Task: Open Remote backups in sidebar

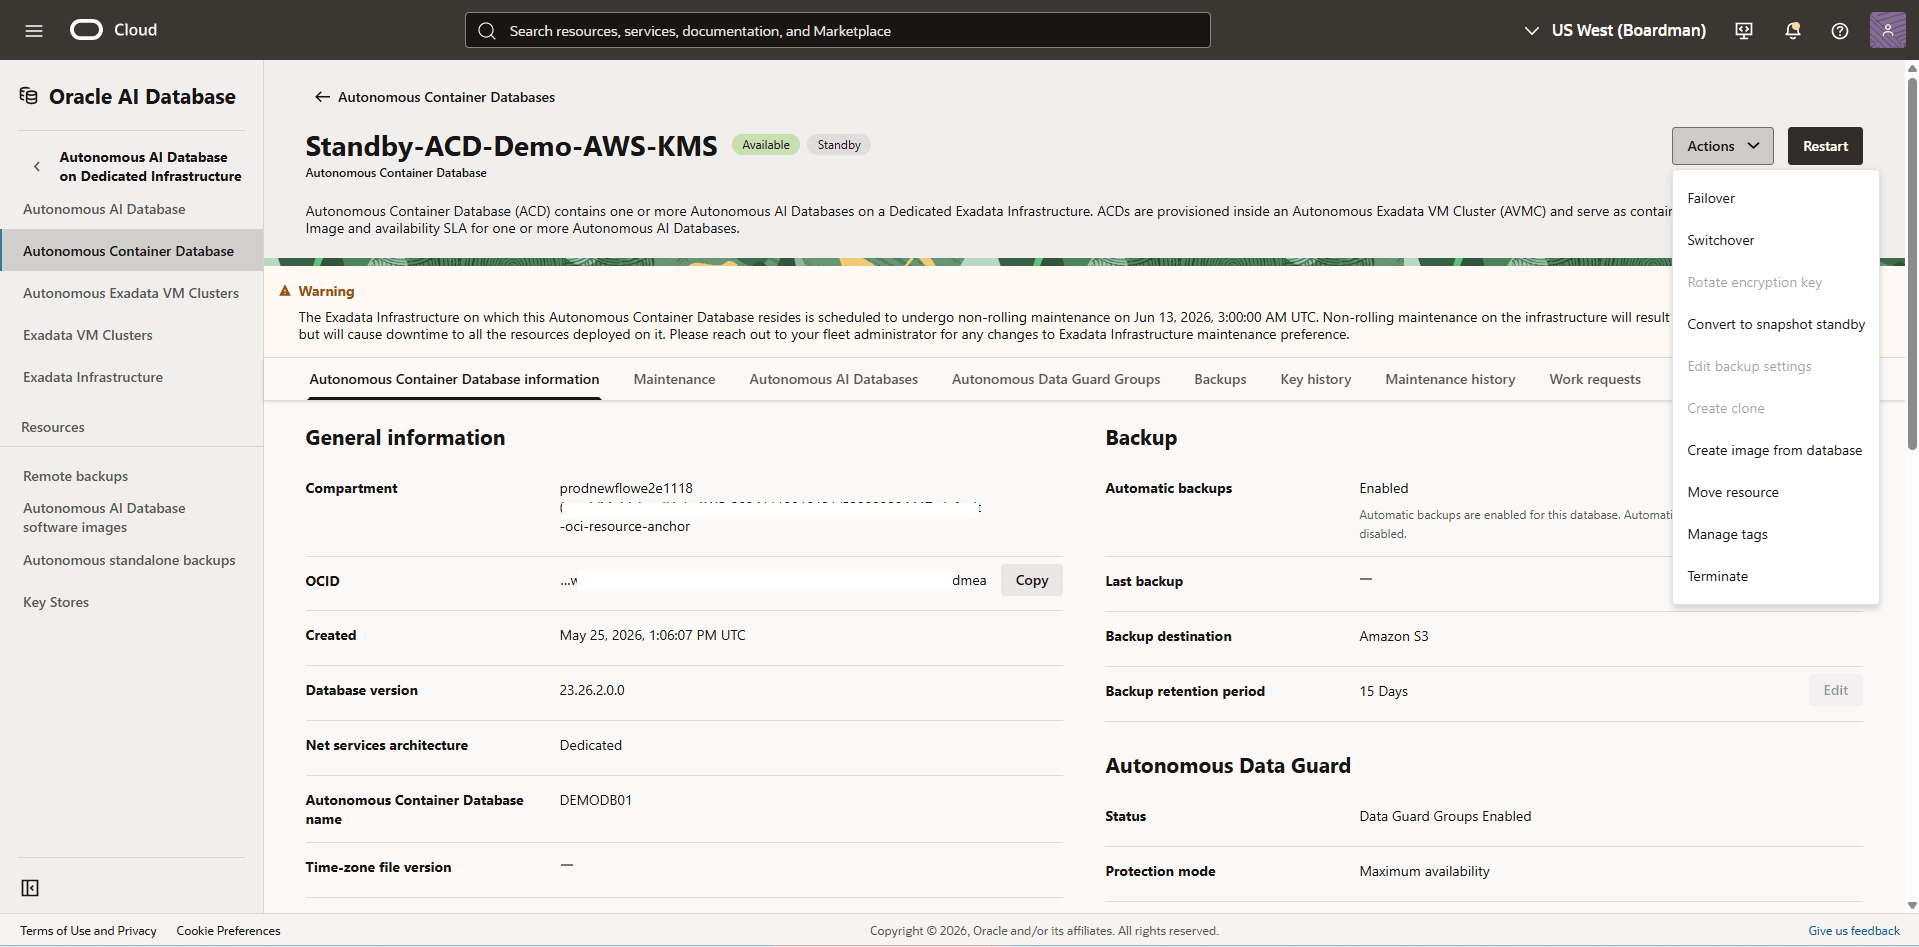Action: (76, 476)
